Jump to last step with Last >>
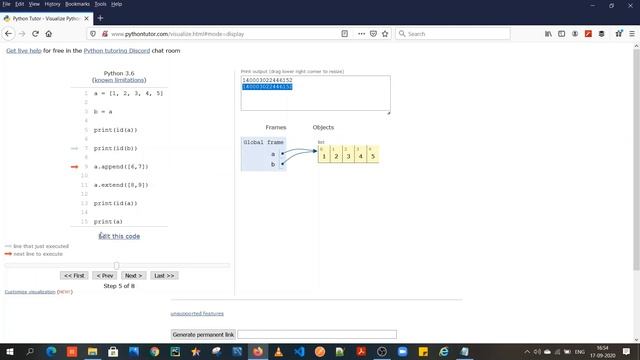The image size is (640, 360). (164, 276)
